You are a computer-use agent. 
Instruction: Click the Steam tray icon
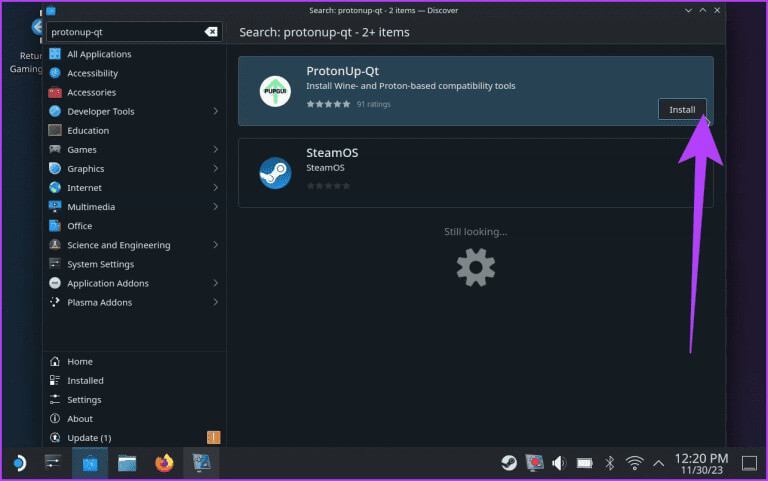click(509, 463)
